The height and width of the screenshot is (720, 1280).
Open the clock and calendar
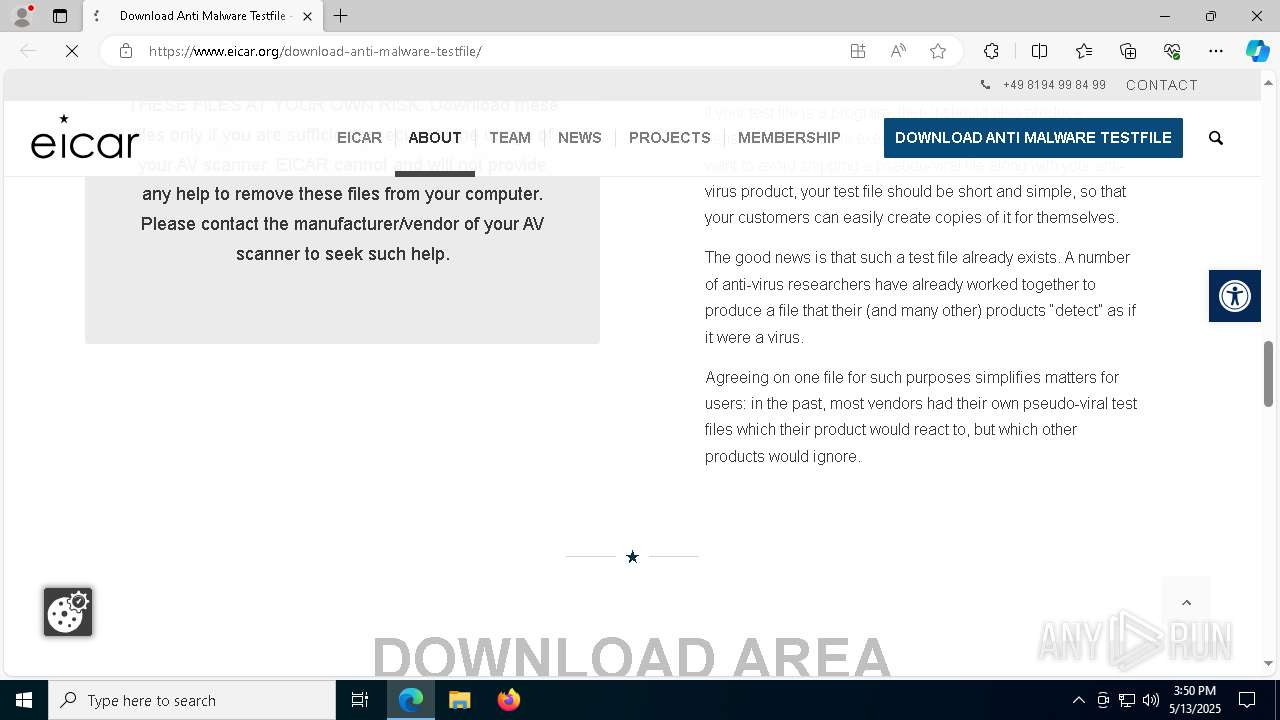coord(1195,700)
